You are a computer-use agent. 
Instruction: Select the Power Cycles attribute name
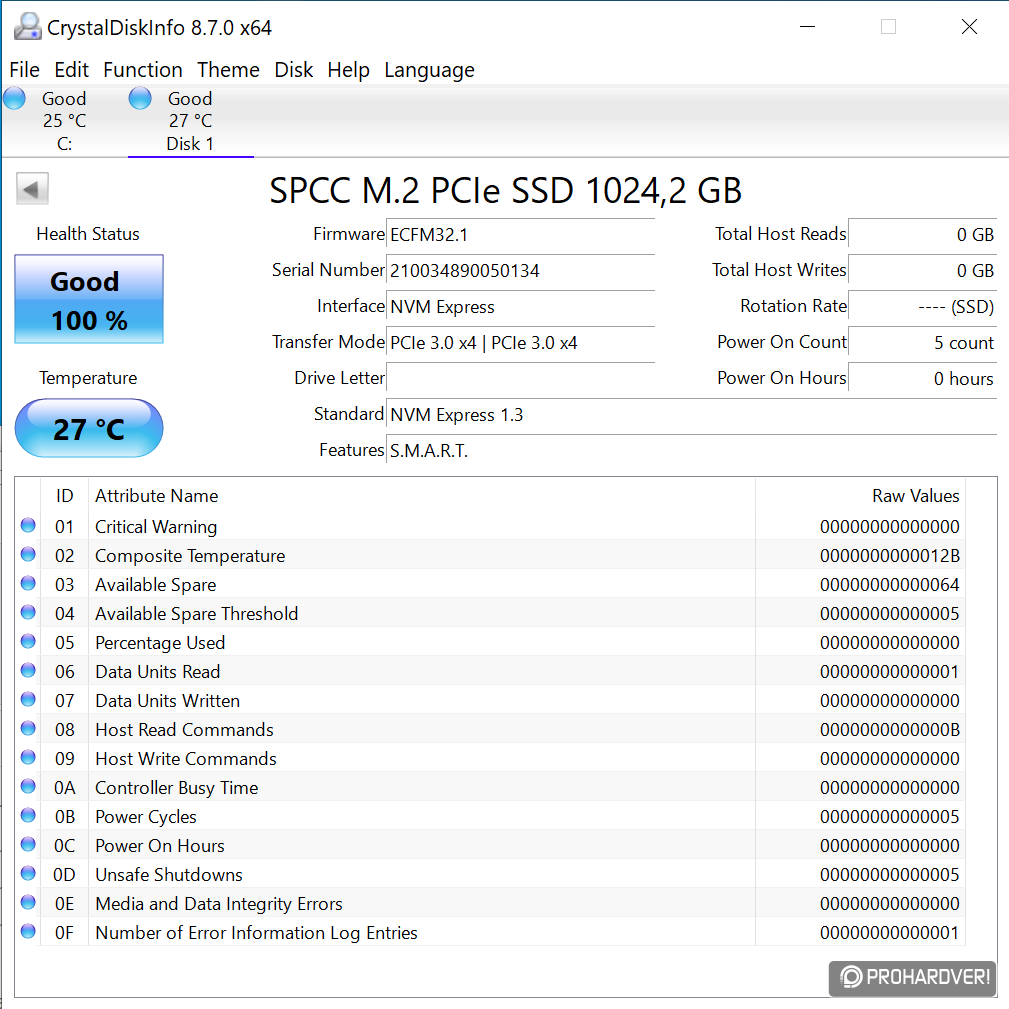click(x=145, y=816)
